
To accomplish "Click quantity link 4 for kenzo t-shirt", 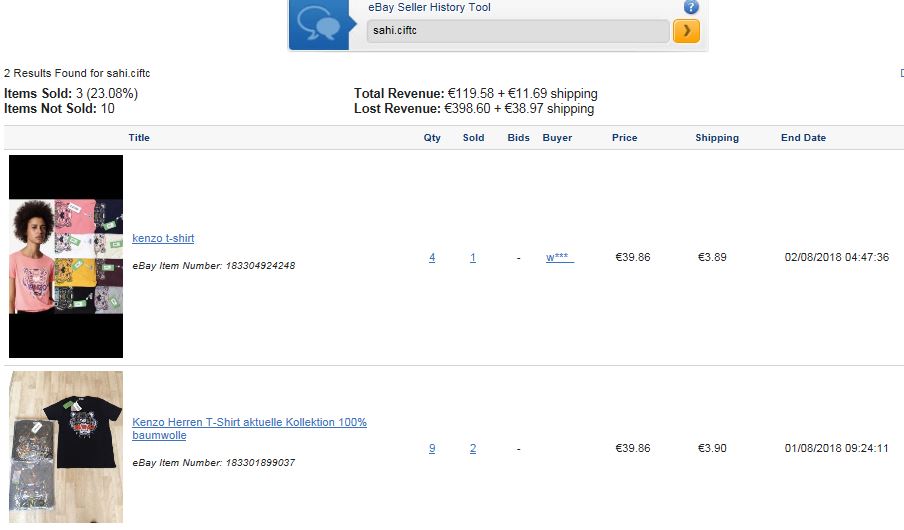I will pyautogui.click(x=432, y=258).
